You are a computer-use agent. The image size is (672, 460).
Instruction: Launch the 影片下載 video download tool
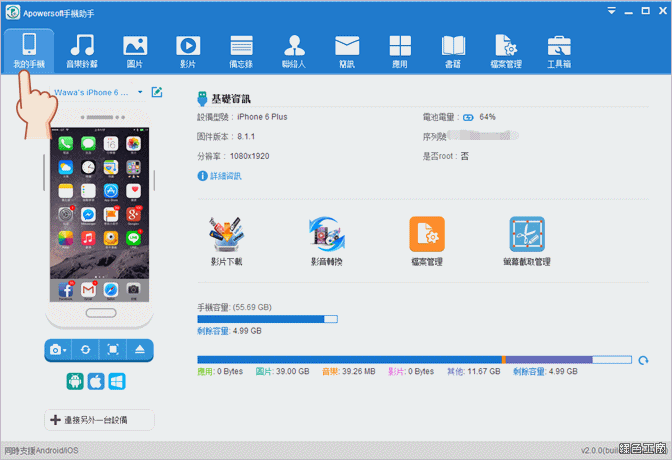(x=226, y=241)
